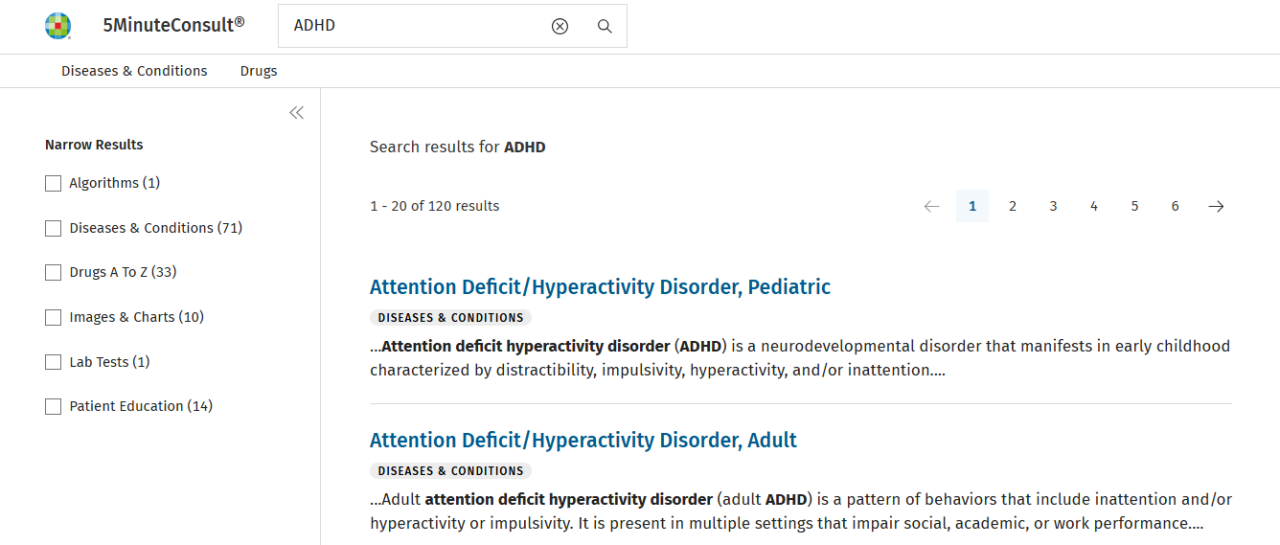Open Attention Deficit/Hyperactivity Disorder, Pediatric result
This screenshot has width=1280, height=545.
pos(600,287)
